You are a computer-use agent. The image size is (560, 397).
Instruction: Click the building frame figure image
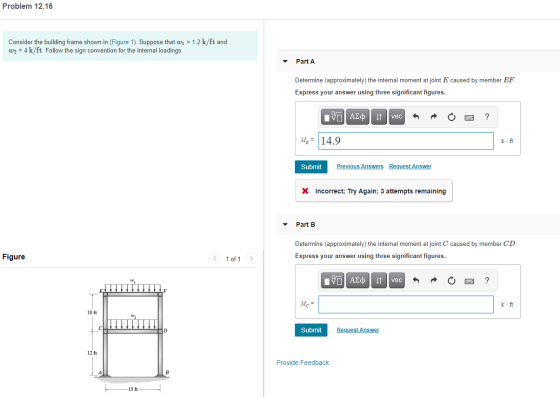[129, 335]
